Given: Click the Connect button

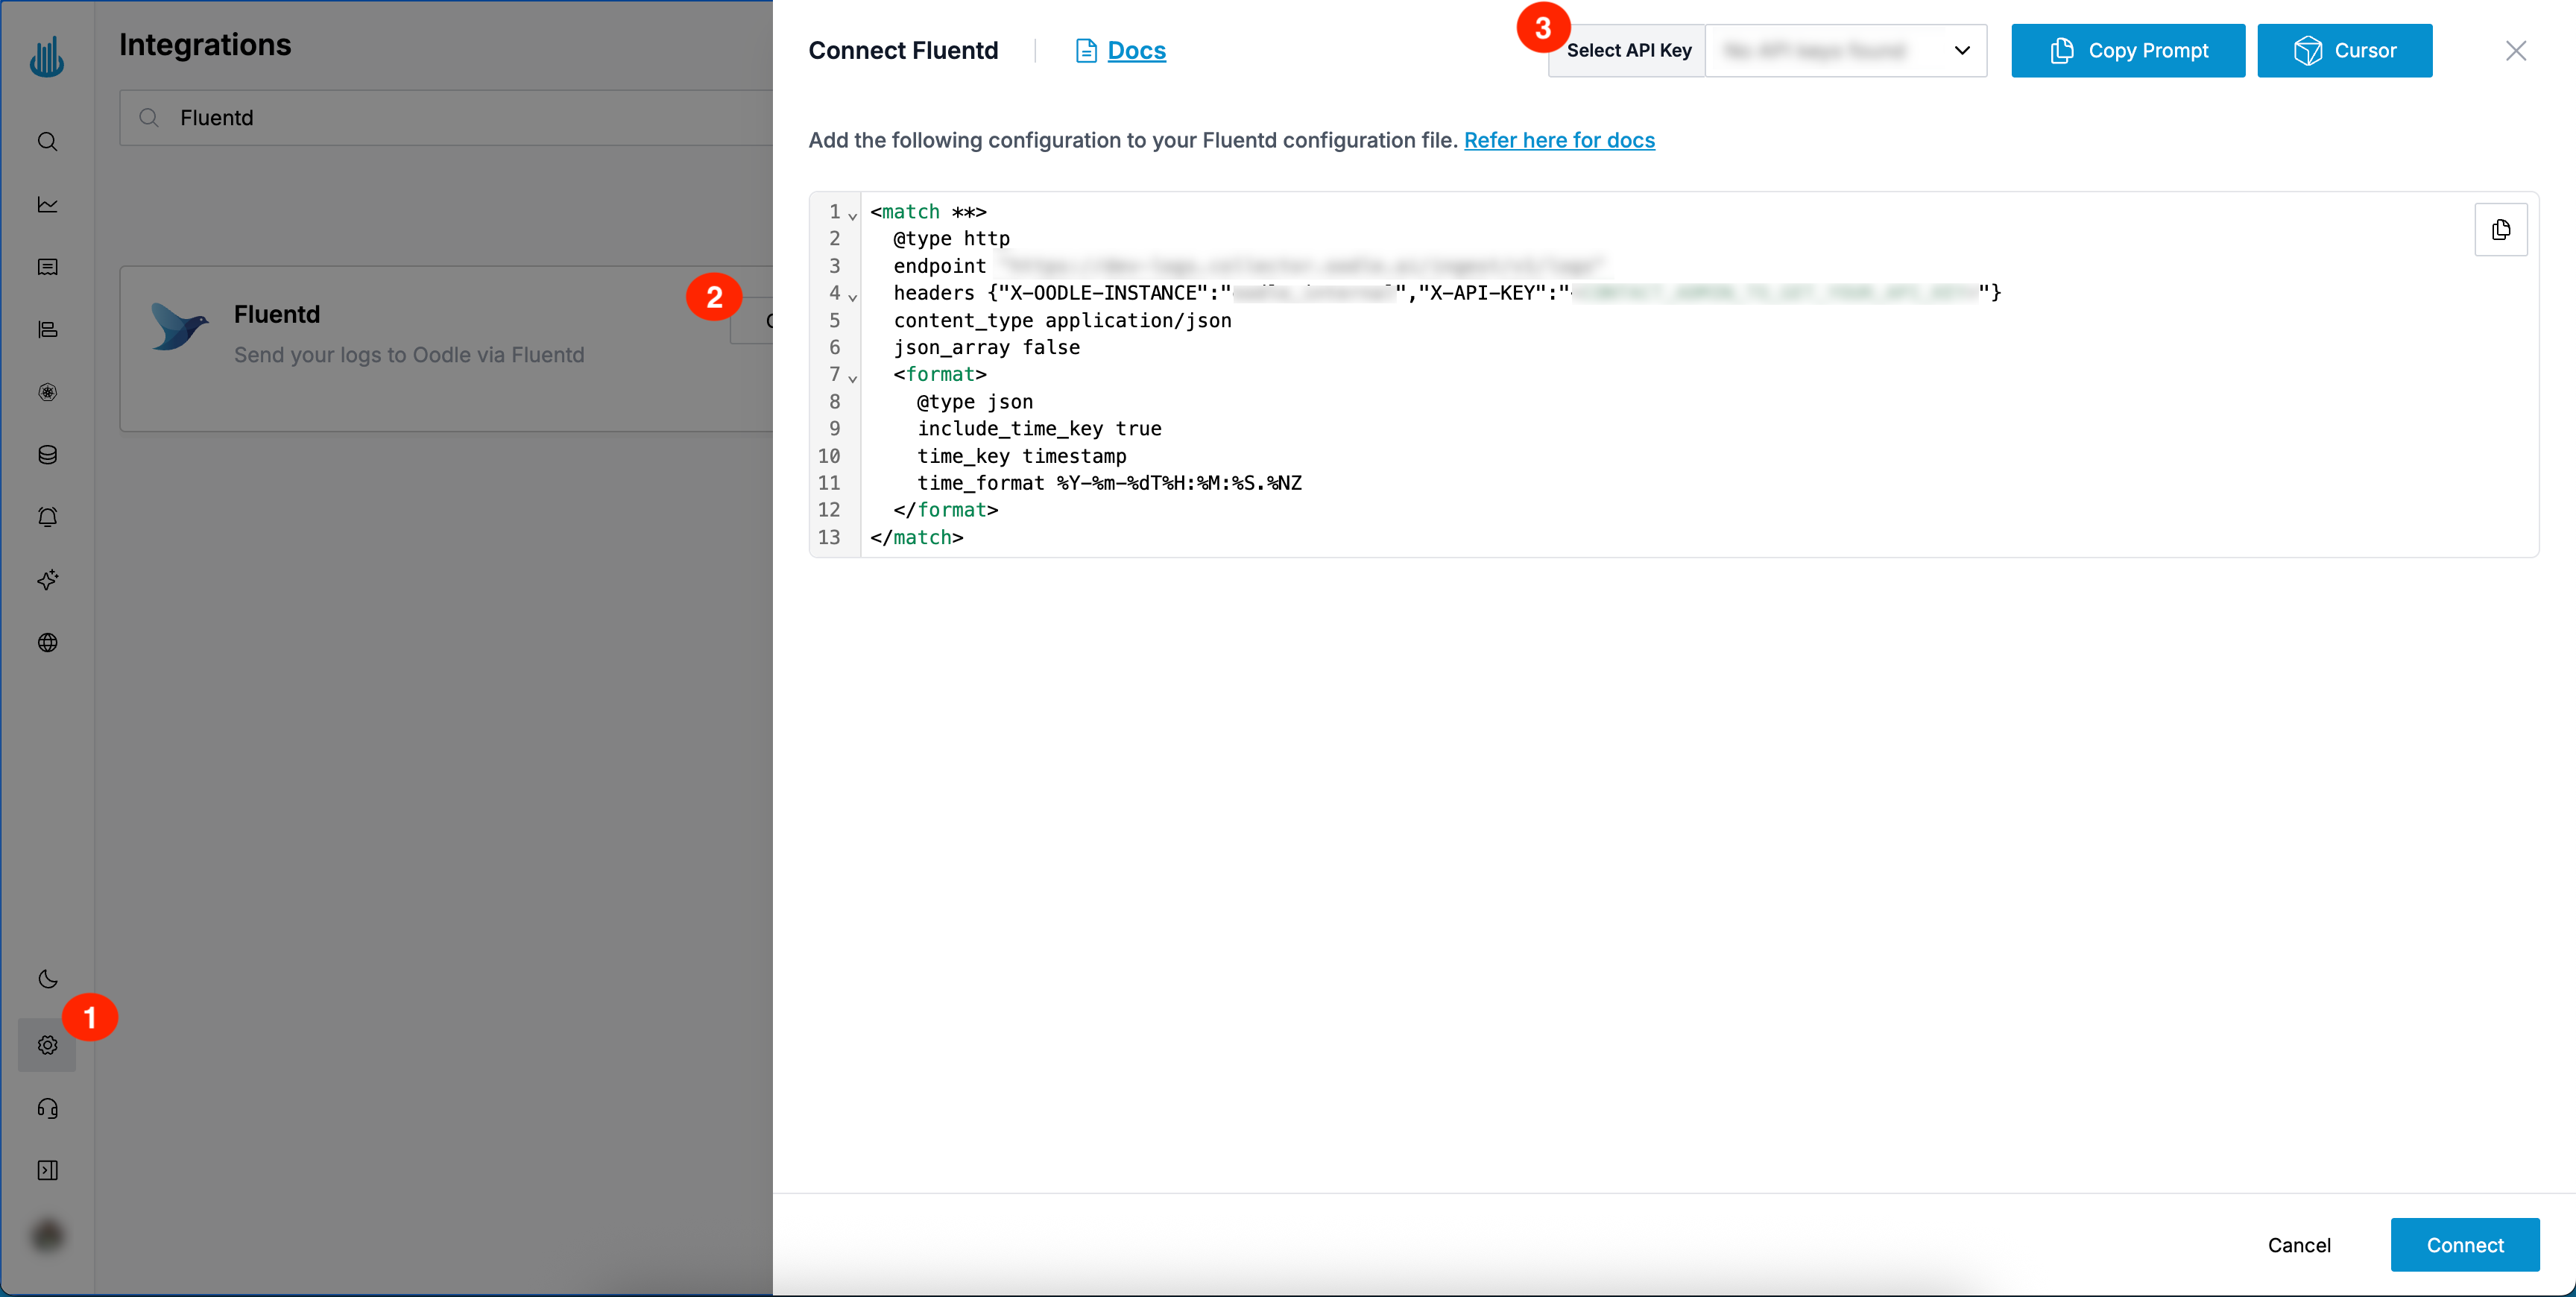Looking at the screenshot, I should 2466,1244.
